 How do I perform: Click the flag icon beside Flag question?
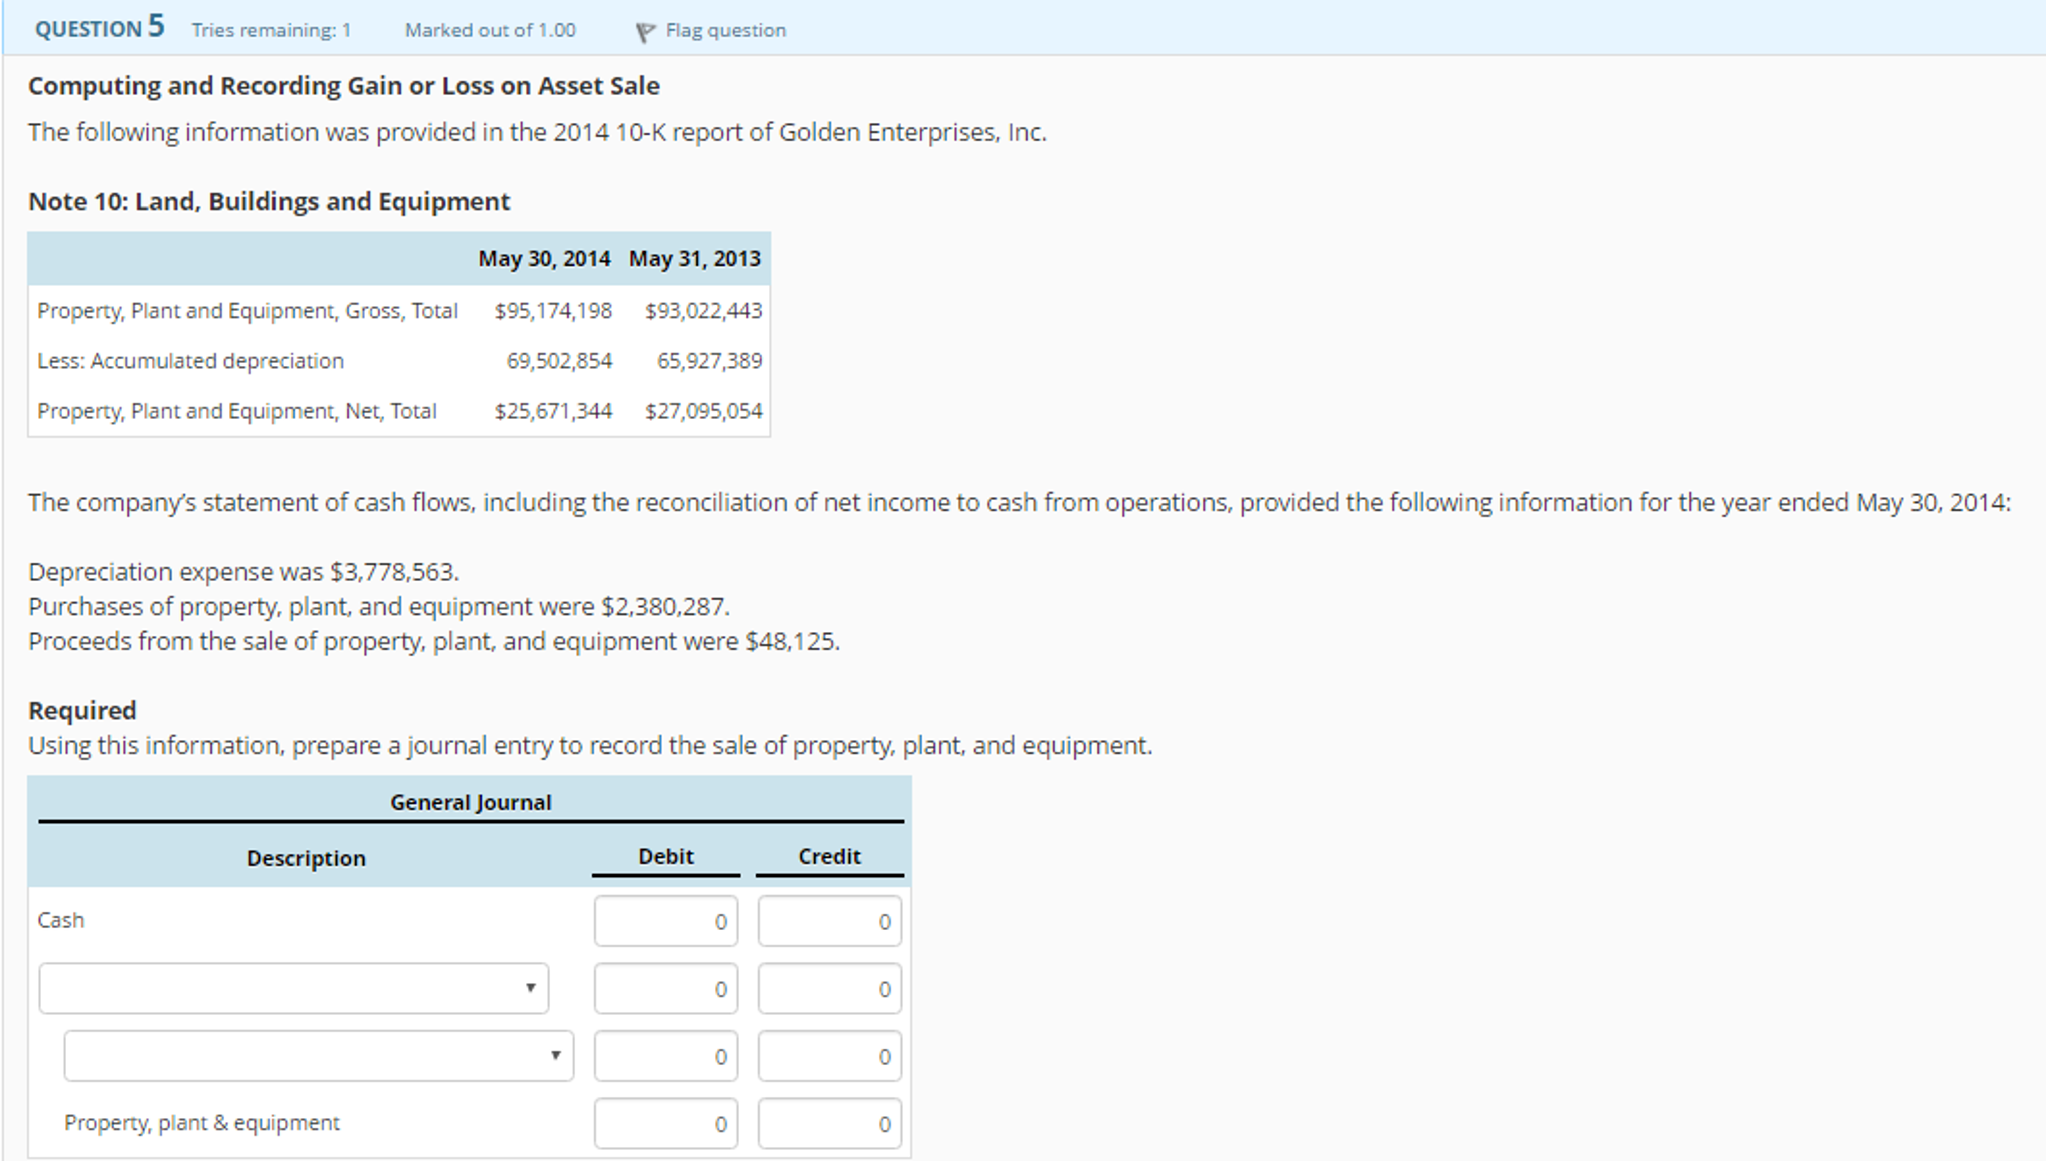click(x=645, y=32)
